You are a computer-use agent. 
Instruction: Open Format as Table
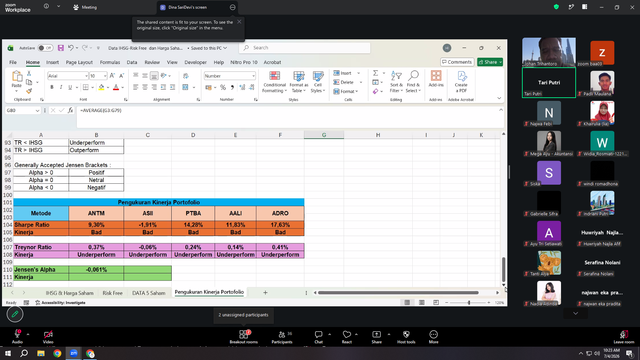click(299, 82)
